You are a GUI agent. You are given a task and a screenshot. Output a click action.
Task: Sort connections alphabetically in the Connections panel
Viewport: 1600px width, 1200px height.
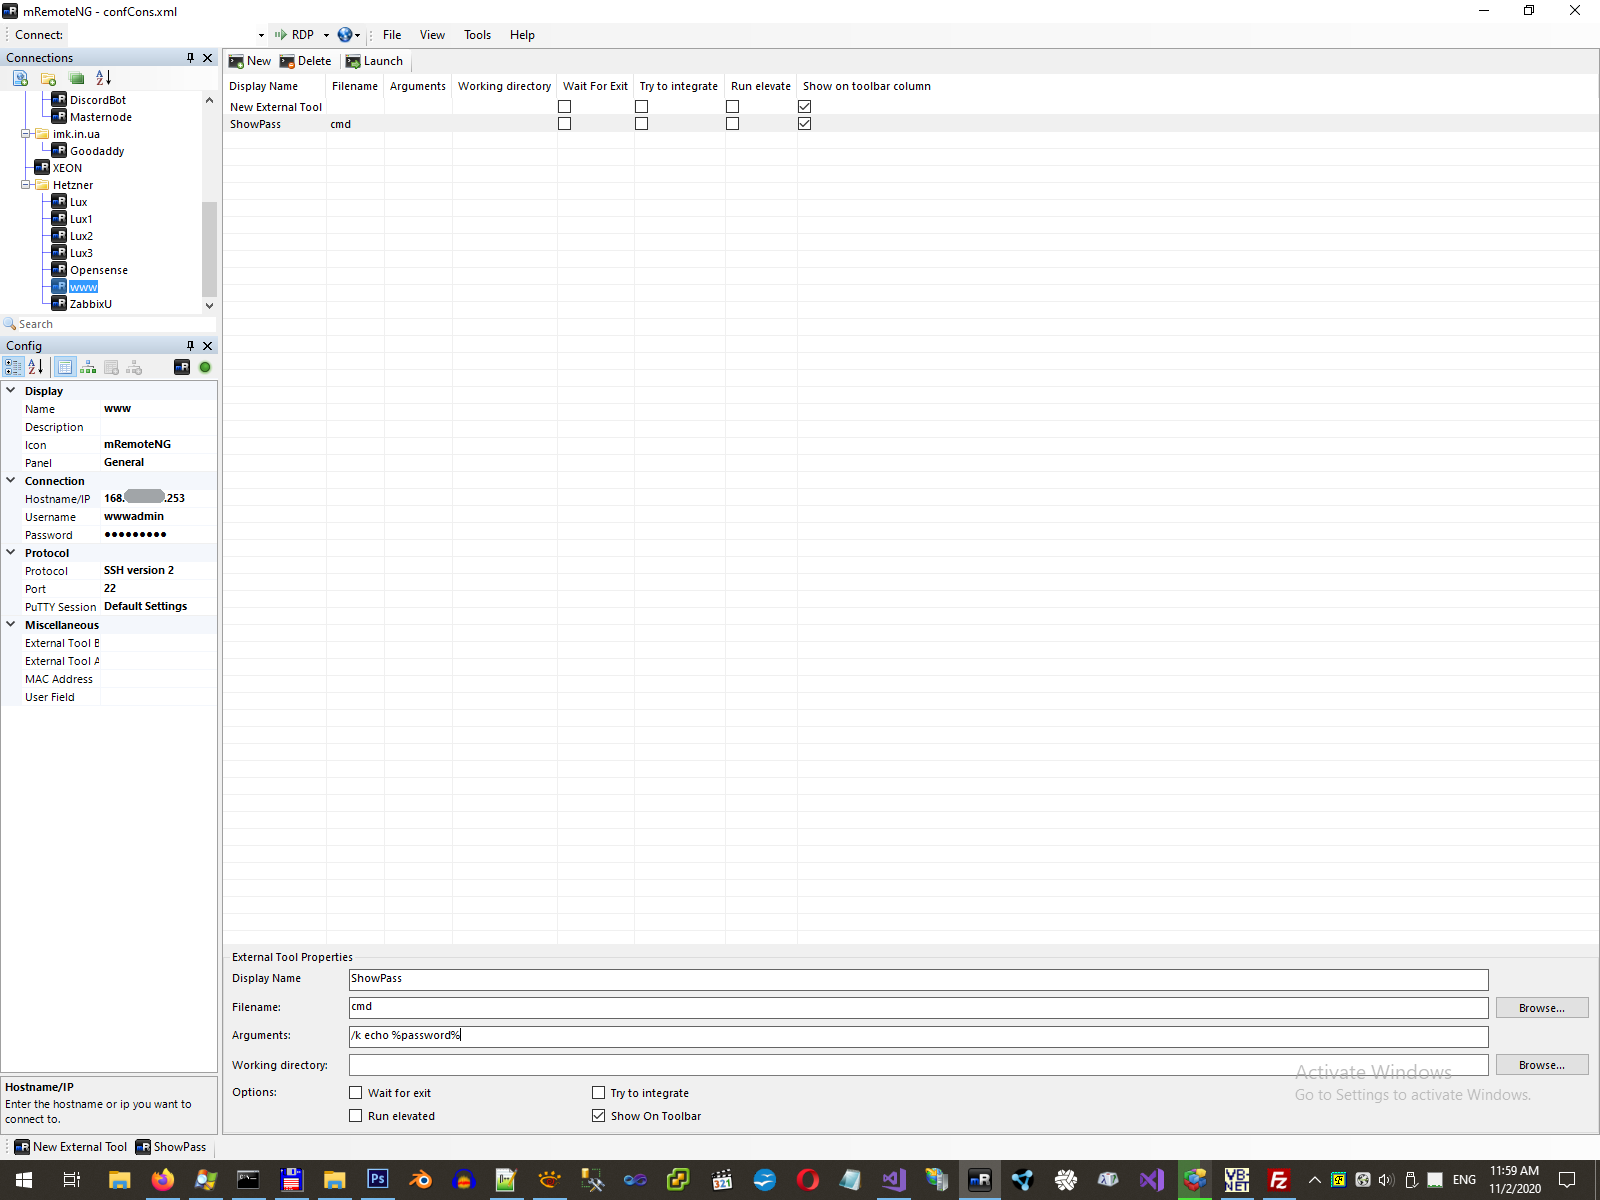coord(103,78)
